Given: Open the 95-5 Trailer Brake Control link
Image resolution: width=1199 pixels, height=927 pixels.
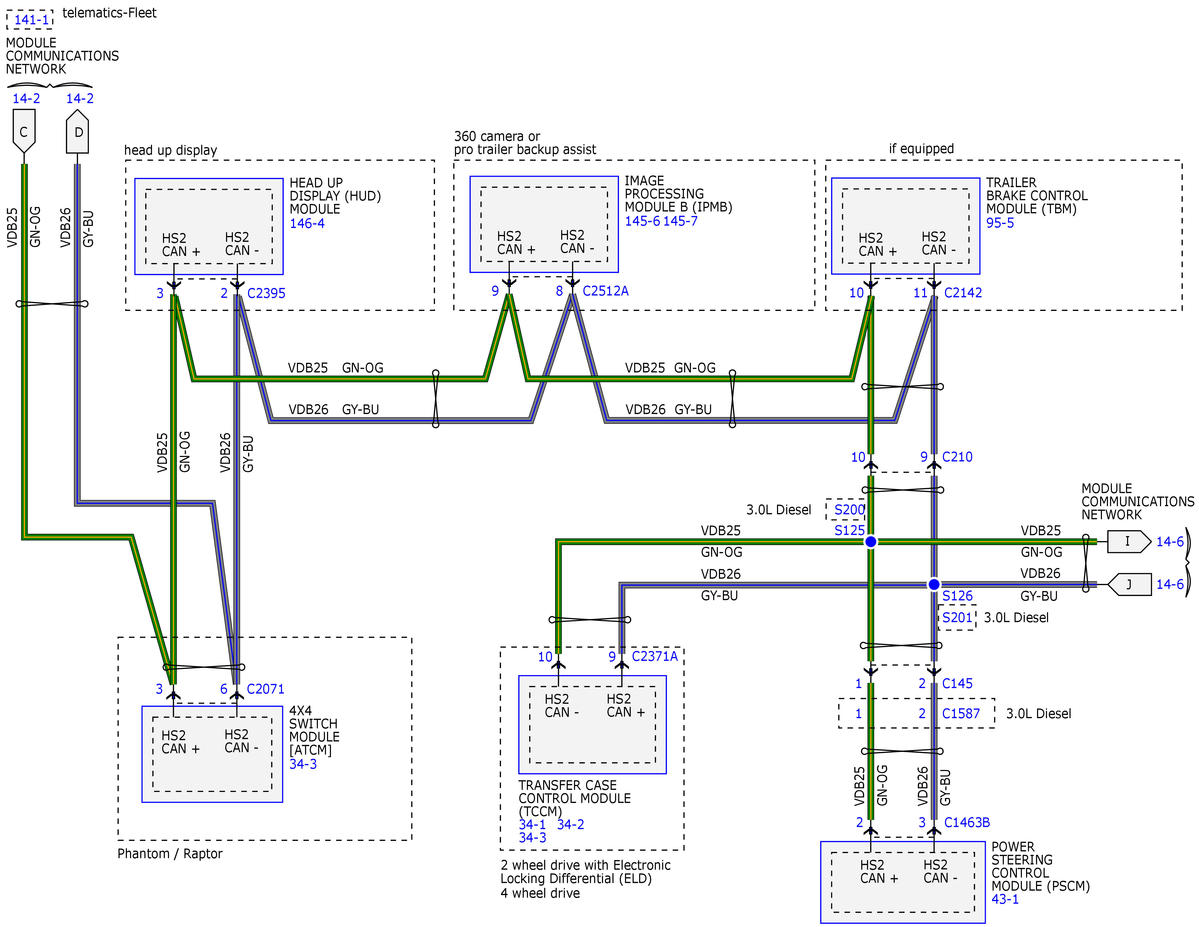Looking at the screenshot, I should pyautogui.click(x=1001, y=223).
